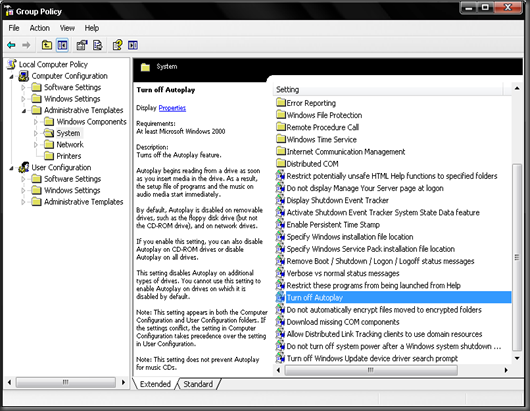Click the tree pane scroll left arrow
This screenshot has height=411, width=530.
[9, 382]
